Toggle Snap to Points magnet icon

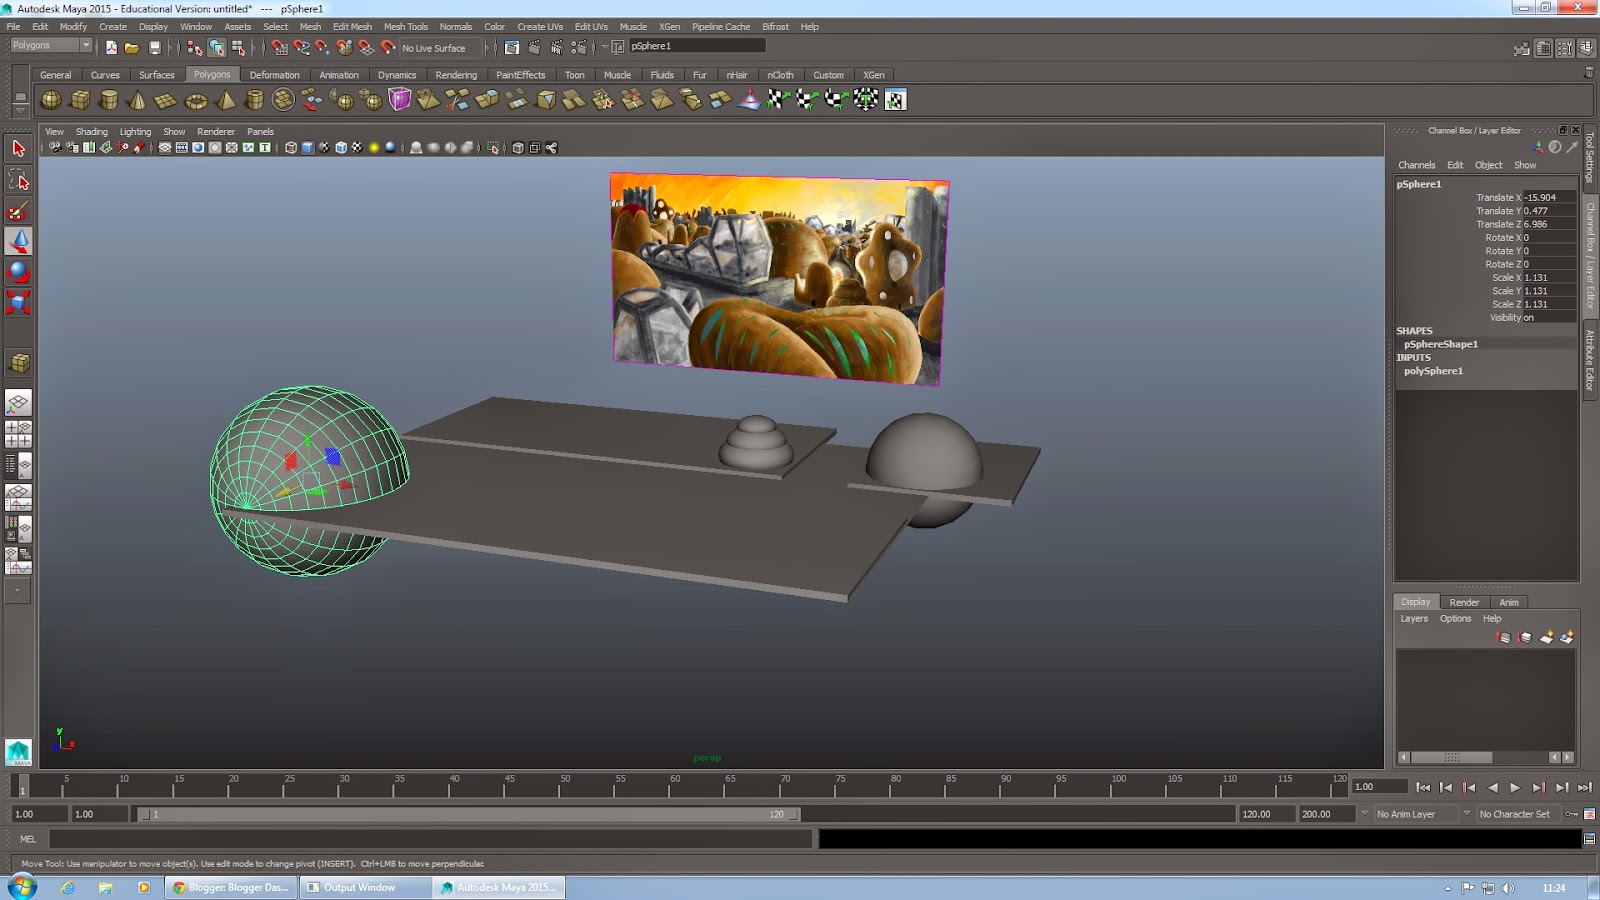323,47
